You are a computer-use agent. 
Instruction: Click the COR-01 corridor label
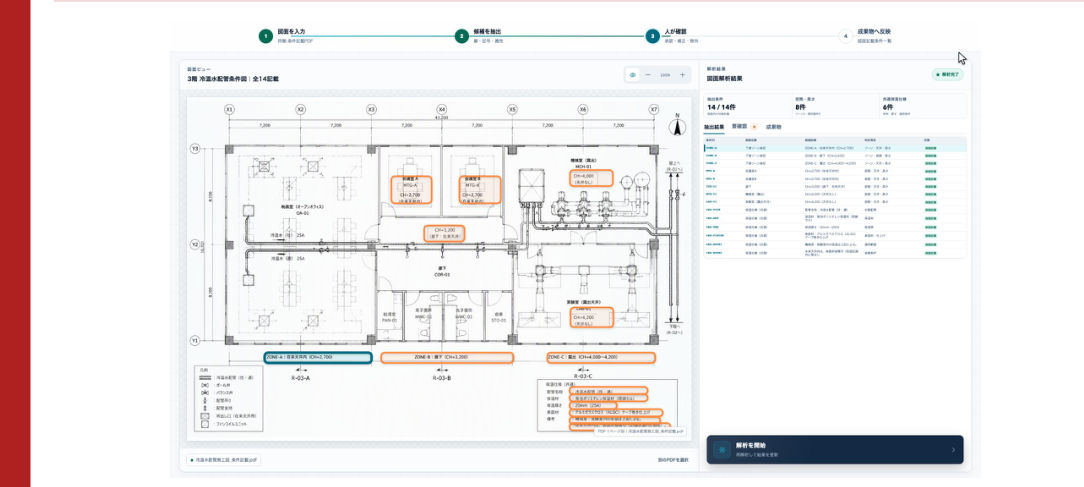pos(442,274)
